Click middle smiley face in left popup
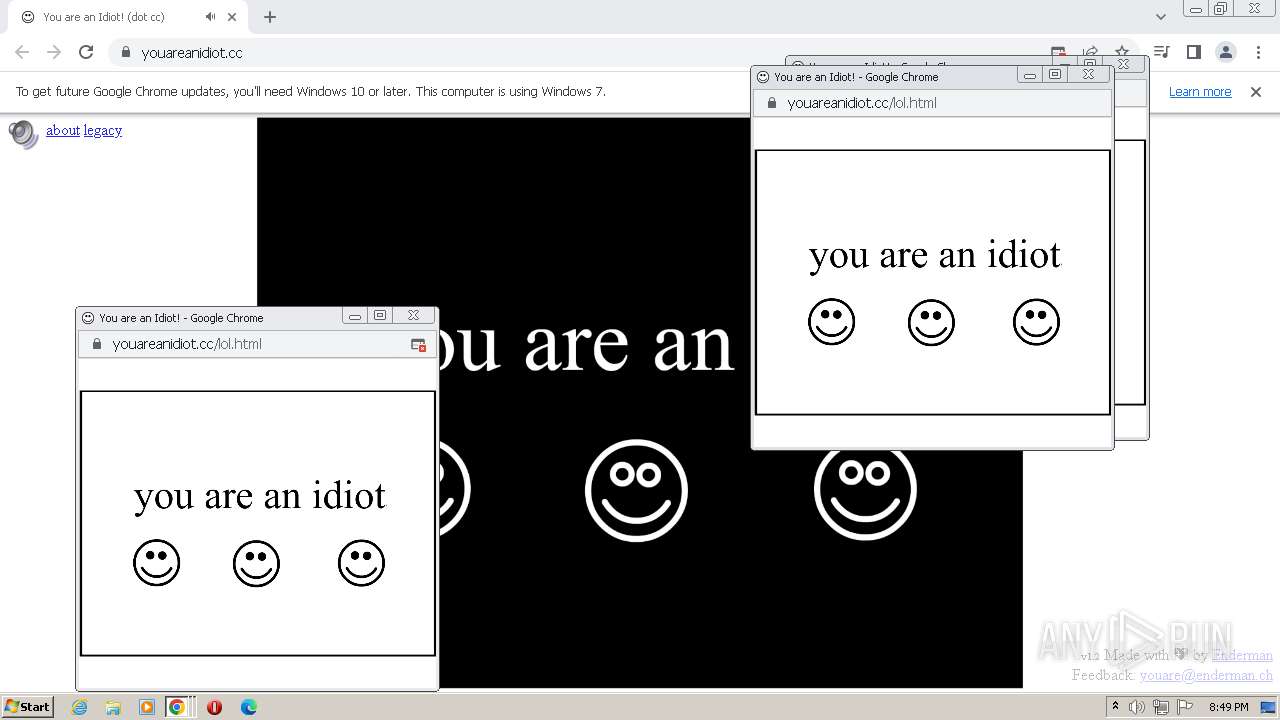Viewport: 1280px width, 720px height. [x=257, y=563]
